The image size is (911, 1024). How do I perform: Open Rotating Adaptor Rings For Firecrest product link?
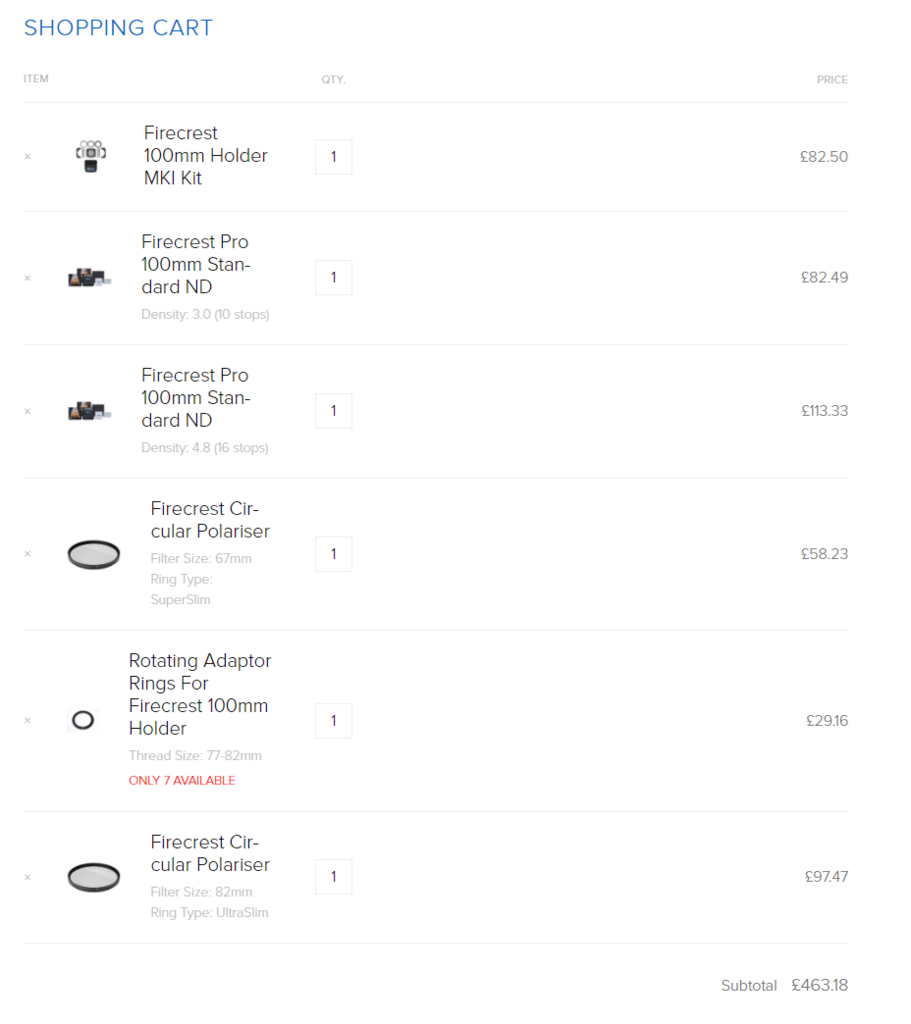(200, 694)
